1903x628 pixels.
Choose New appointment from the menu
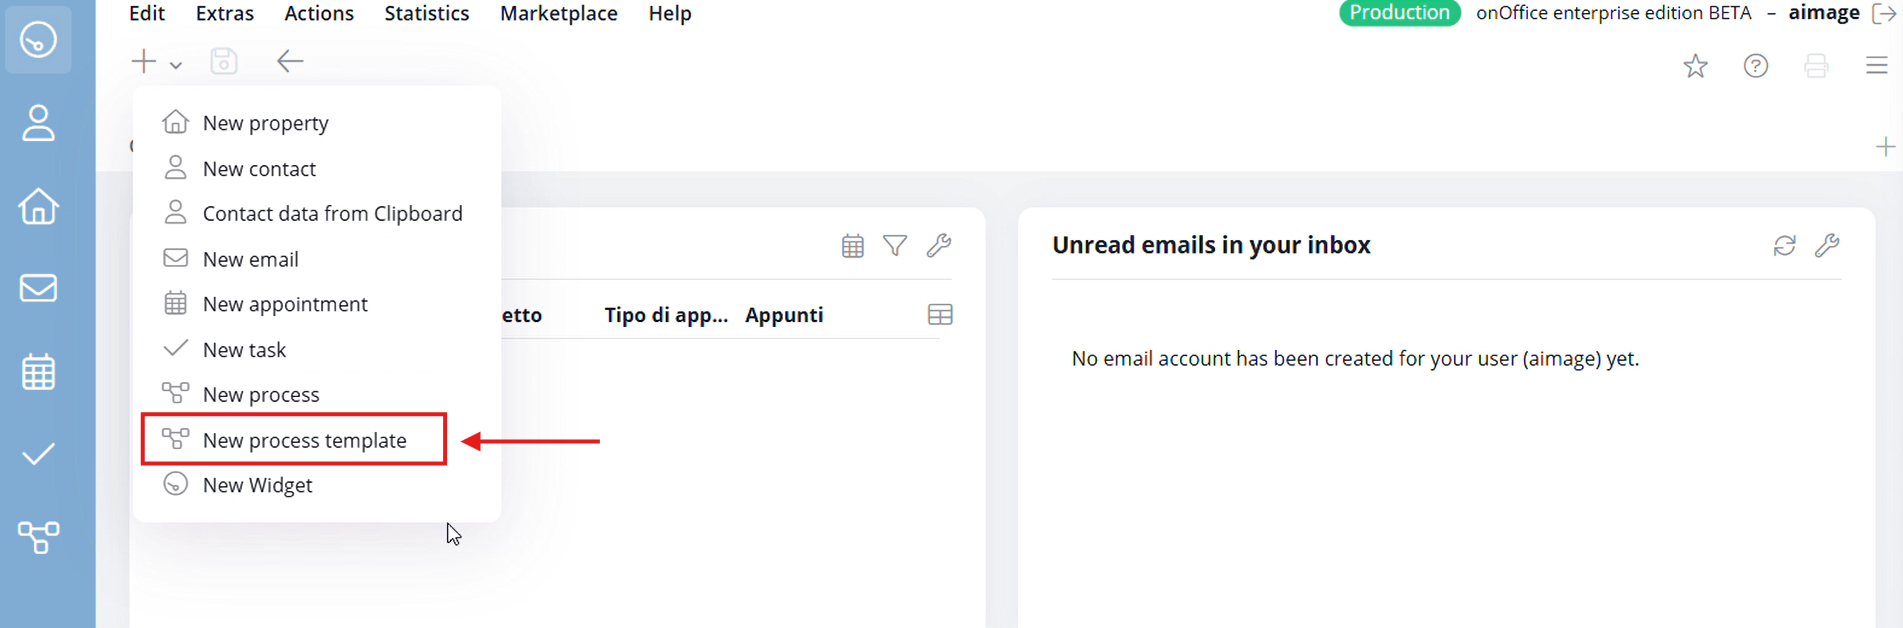pyautogui.click(x=285, y=304)
